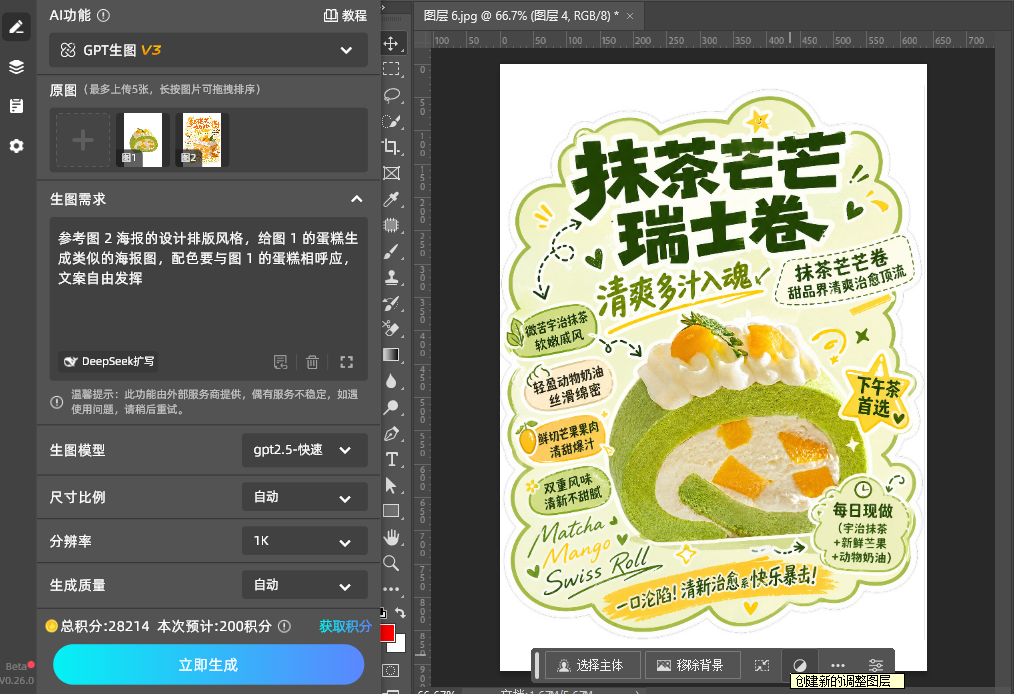Click the panel collapse arrow above the toolbar
The height and width of the screenshot is (694, 1014).
click(x=383, y=7)
